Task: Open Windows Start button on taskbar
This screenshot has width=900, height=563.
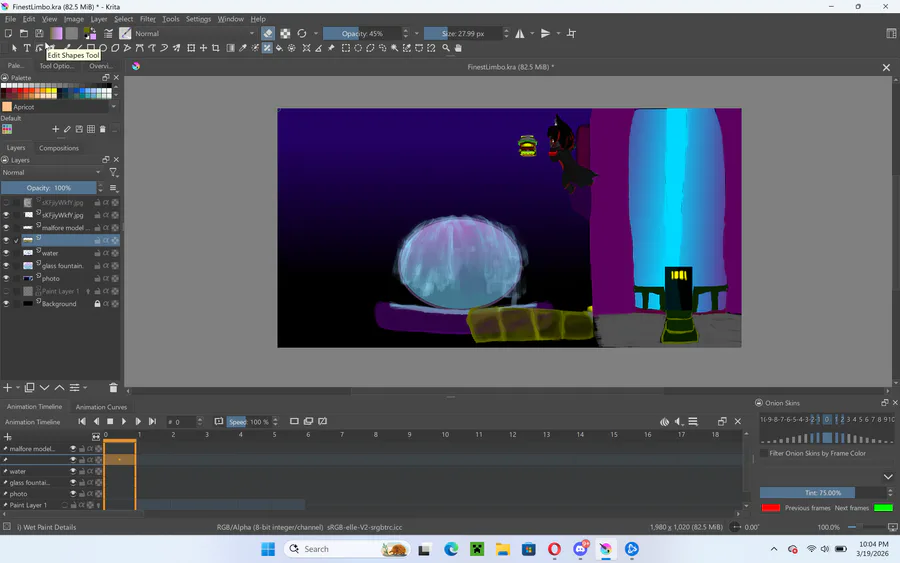Action: 267,549
